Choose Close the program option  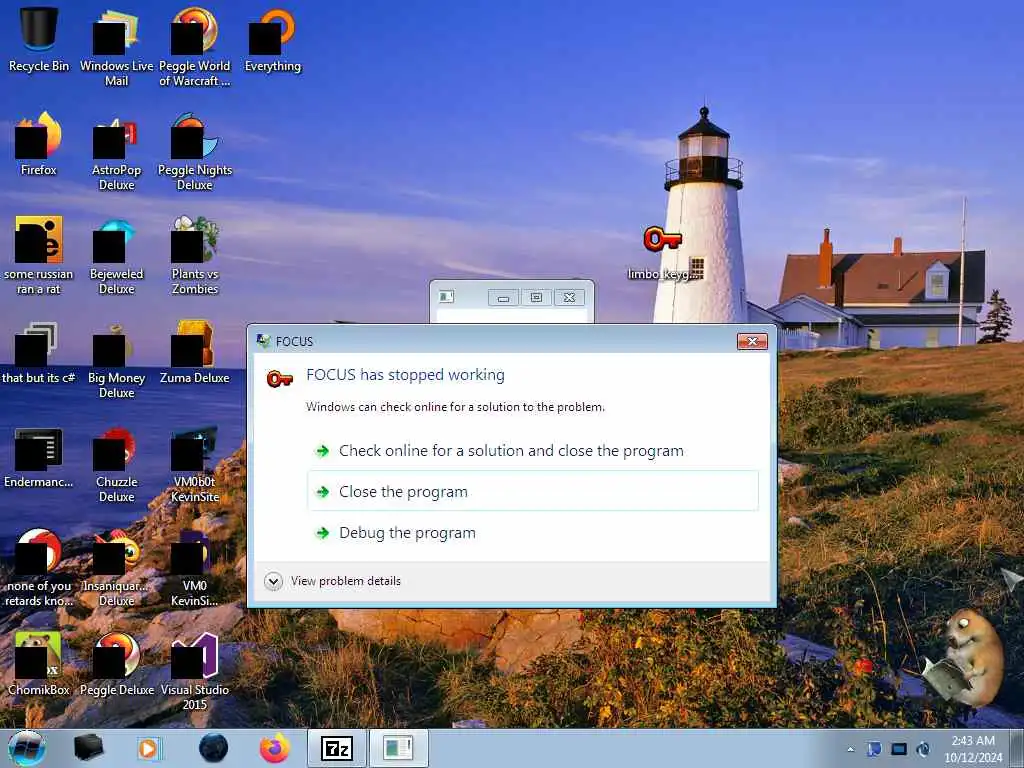pyautogui.click(x=532, y=491)
